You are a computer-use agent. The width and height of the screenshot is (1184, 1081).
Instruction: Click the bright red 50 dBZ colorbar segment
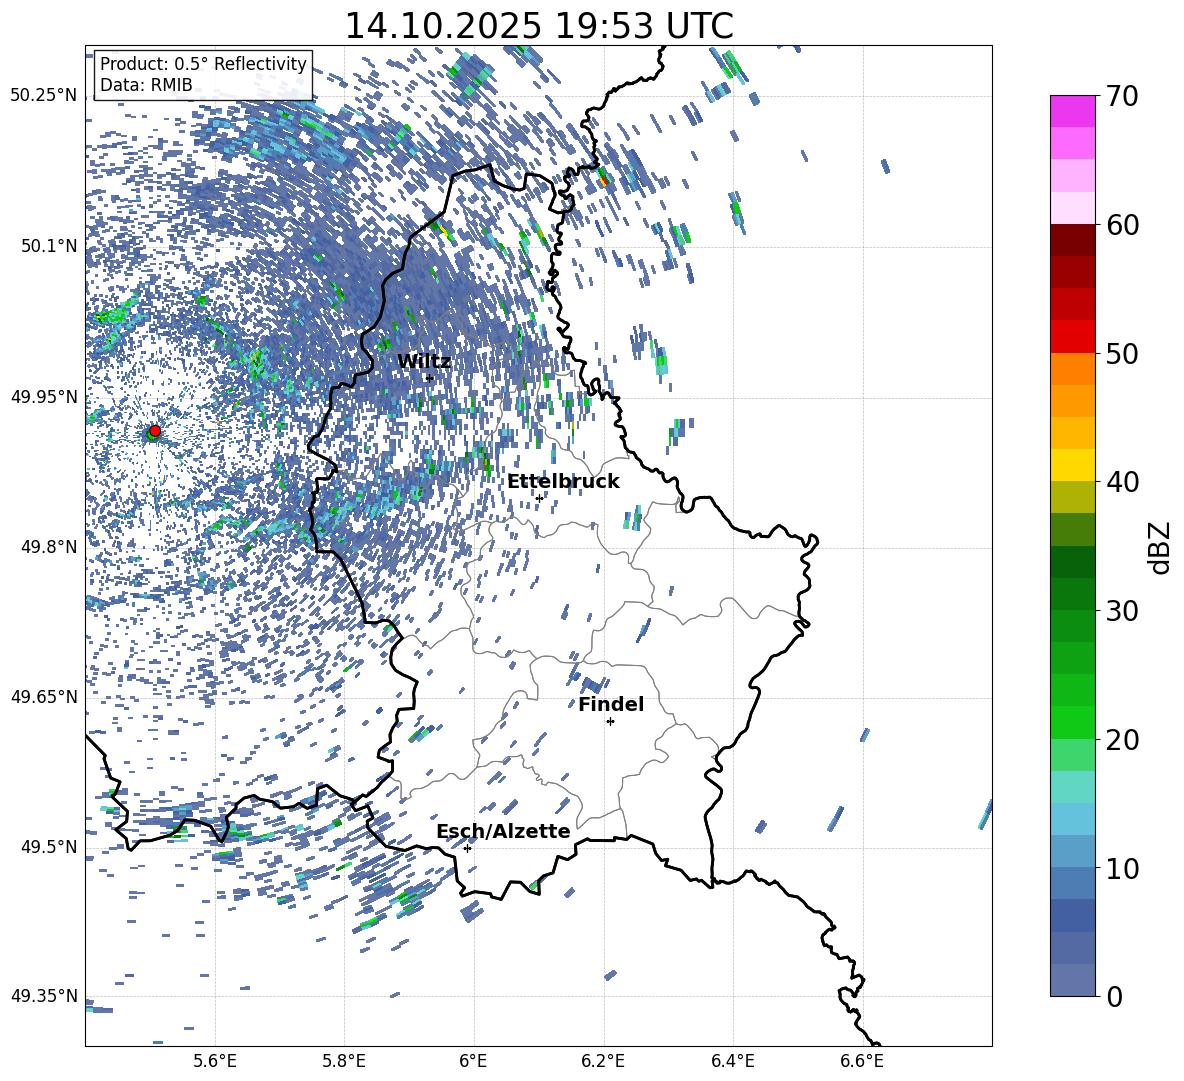pos(1072,337)
